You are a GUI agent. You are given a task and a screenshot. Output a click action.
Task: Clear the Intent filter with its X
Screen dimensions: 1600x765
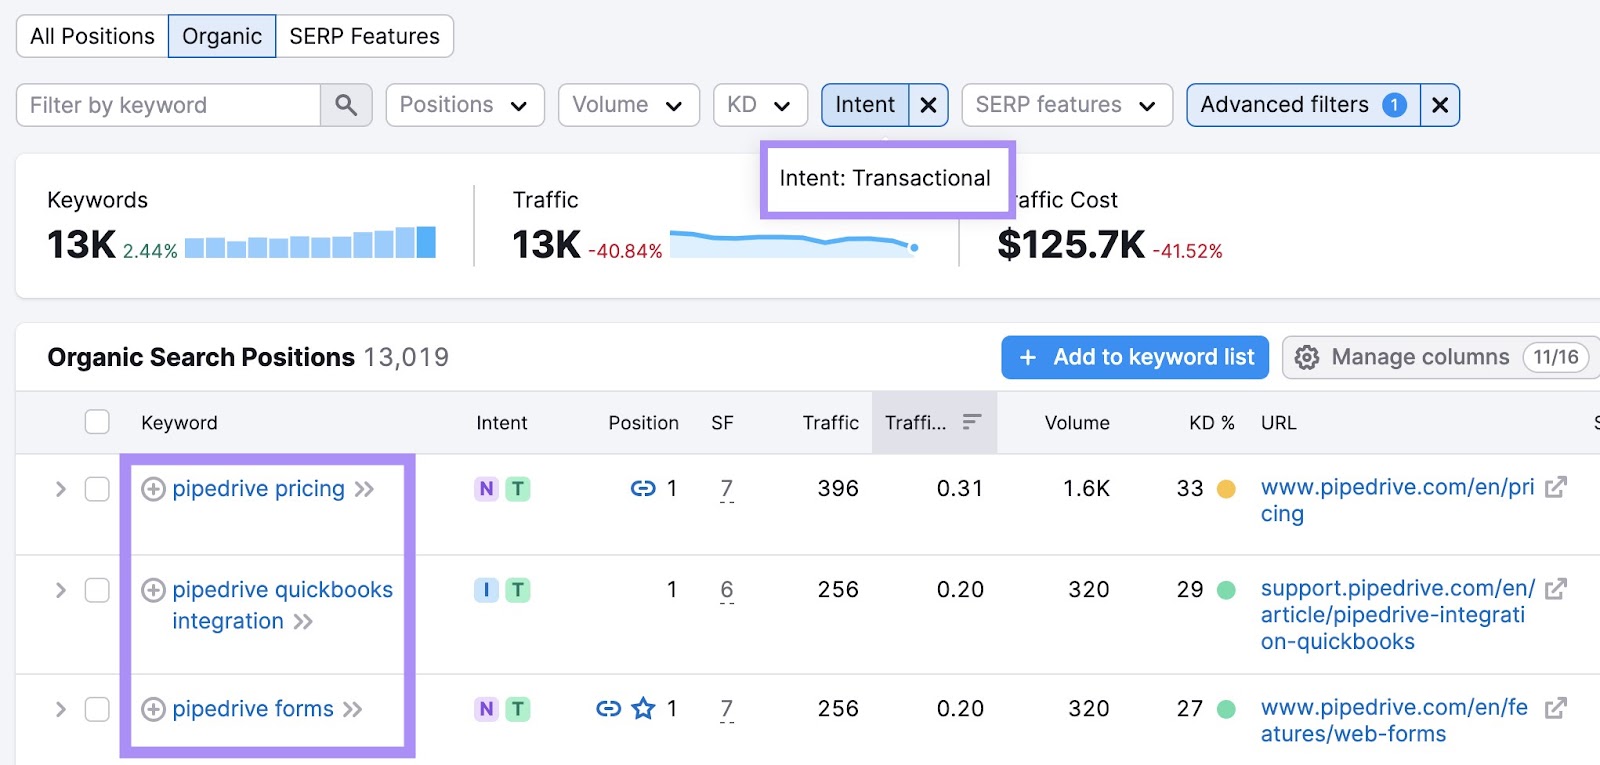click(928, 105)
